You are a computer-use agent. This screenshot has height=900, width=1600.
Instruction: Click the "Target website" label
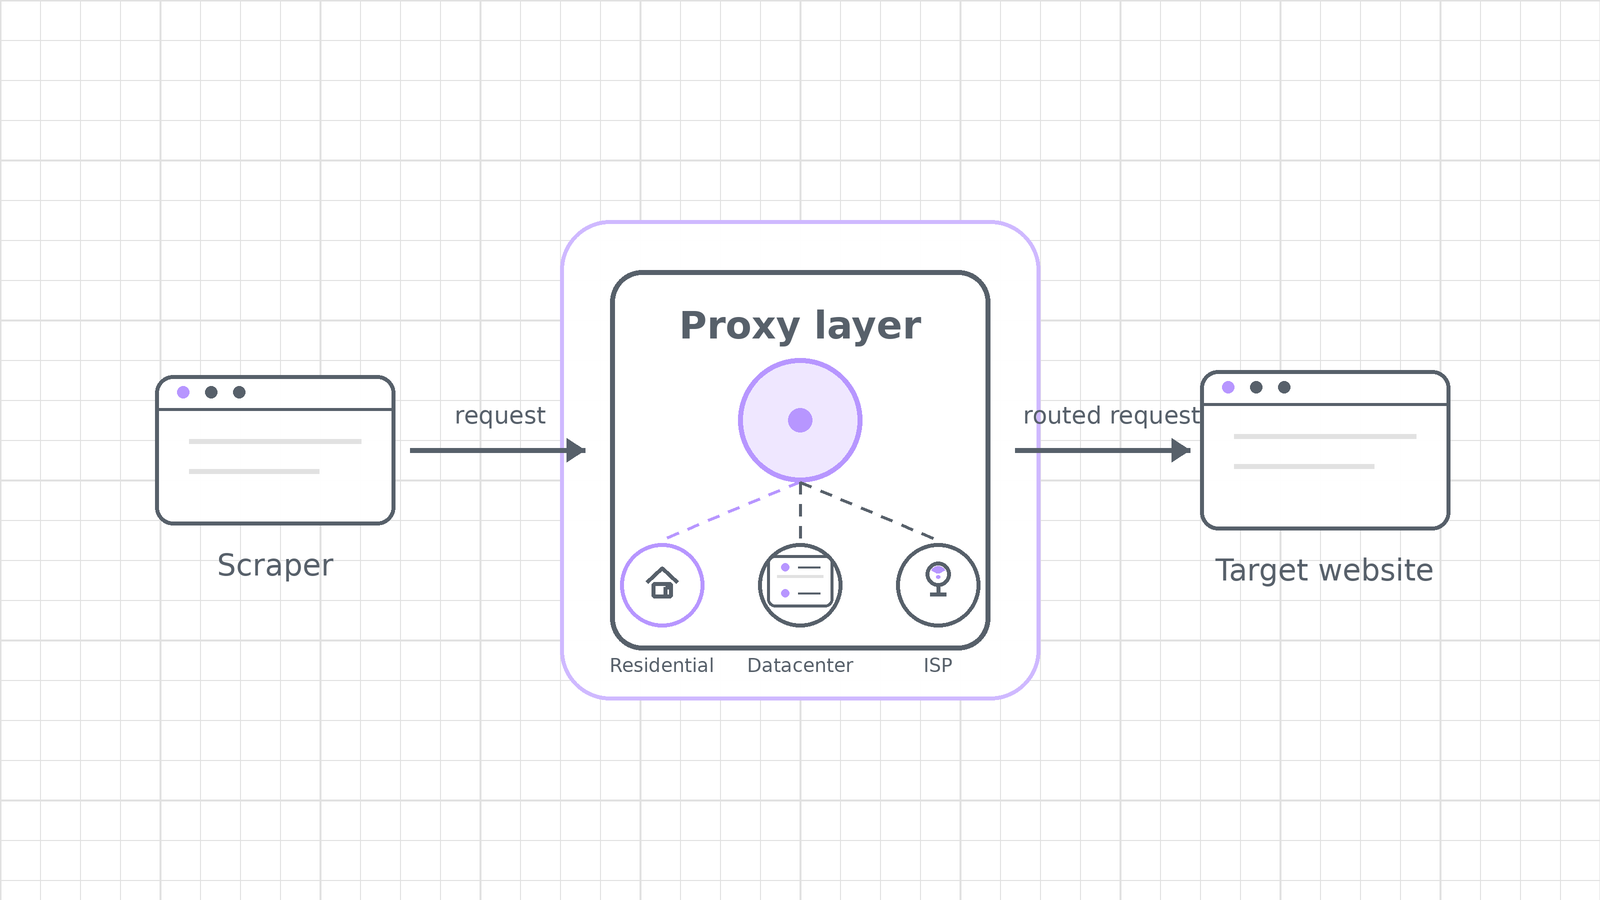pos(1324,570)
